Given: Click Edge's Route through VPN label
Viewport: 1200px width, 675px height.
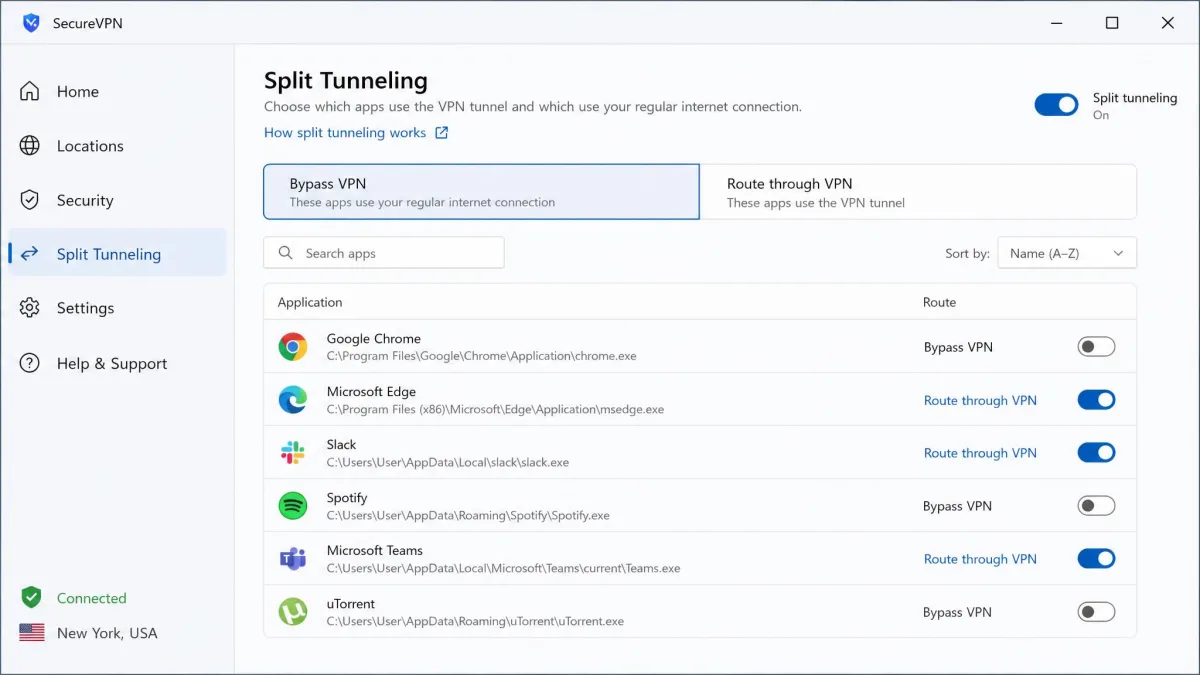Looking at the screenshot, I should (x=980, y=400).
